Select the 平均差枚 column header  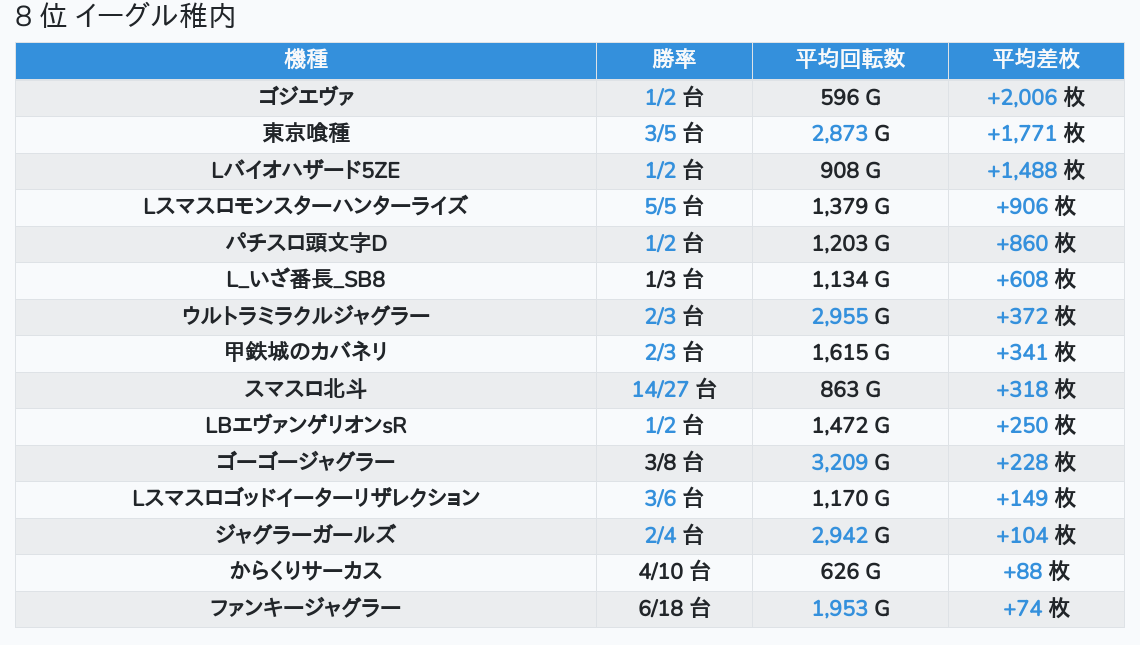pos(1036,60)
